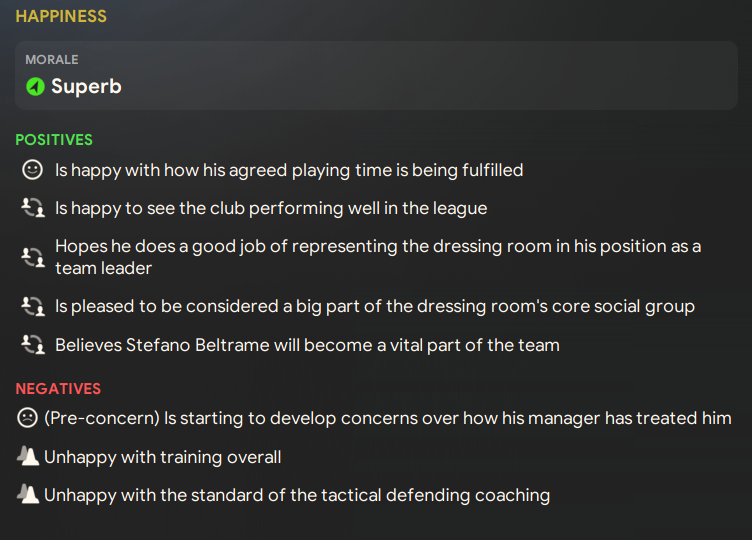Click the POSITIVES section heading

click(54, 140)
